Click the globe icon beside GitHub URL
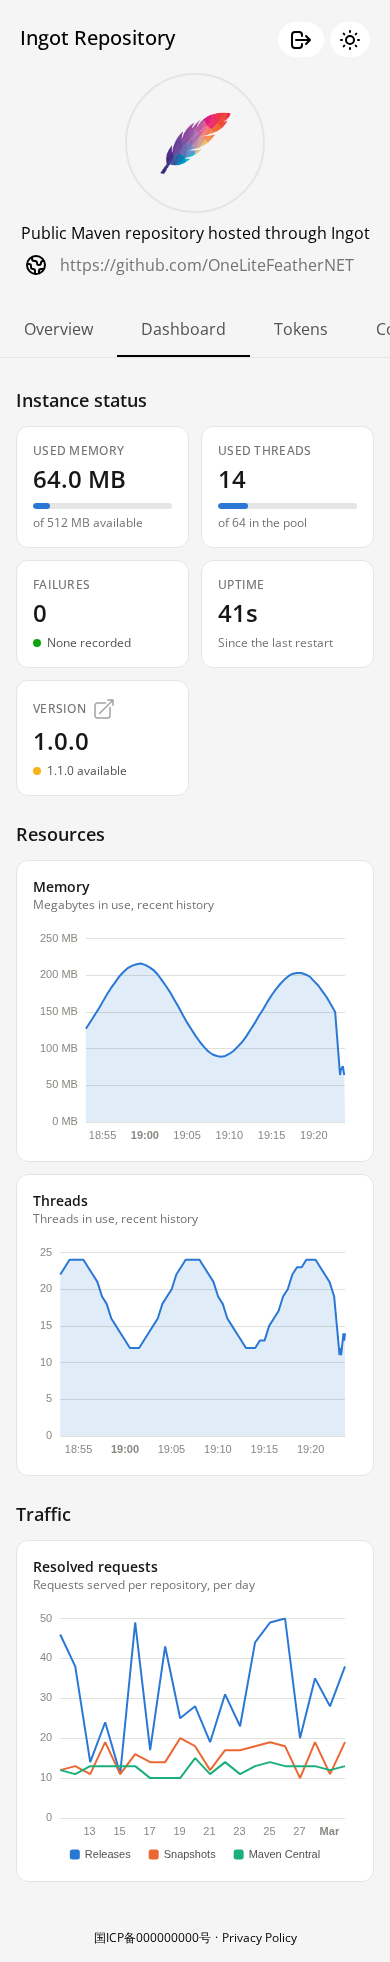 (36, 265)
